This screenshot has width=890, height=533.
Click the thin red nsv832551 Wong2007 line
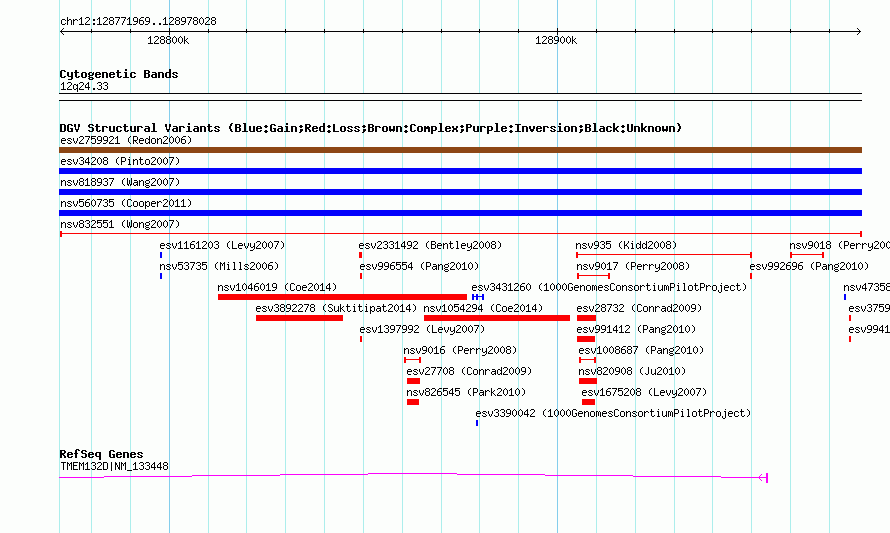click(460, 234)
